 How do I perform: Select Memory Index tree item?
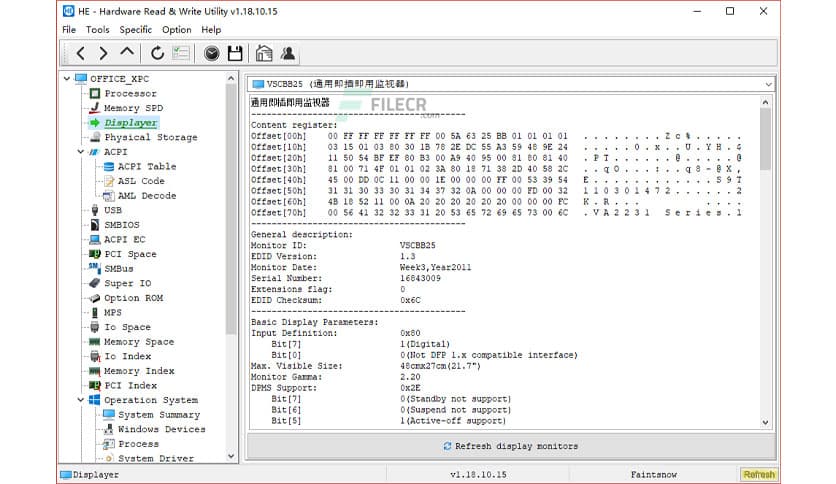139,371
